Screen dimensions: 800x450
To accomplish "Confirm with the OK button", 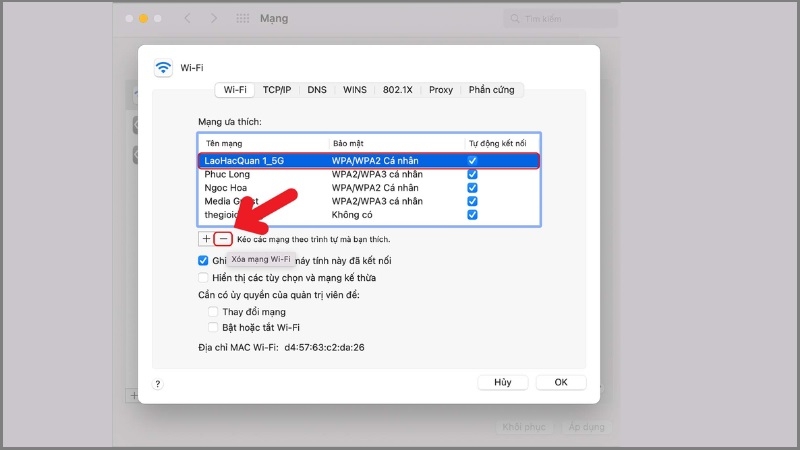I will pos(561,382).
